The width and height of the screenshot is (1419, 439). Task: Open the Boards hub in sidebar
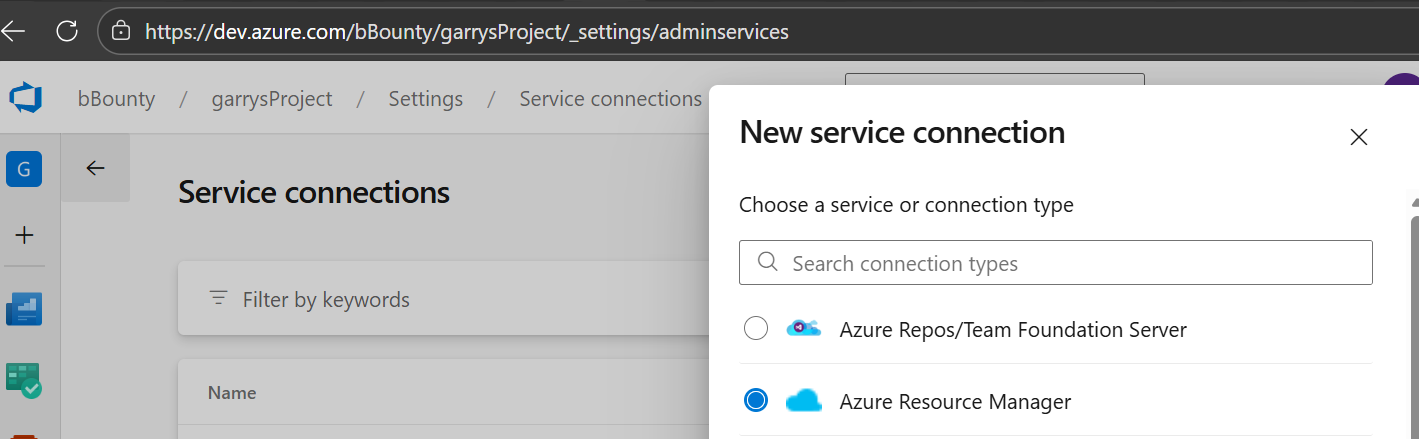pyautogui.click(x=24, y=380)
